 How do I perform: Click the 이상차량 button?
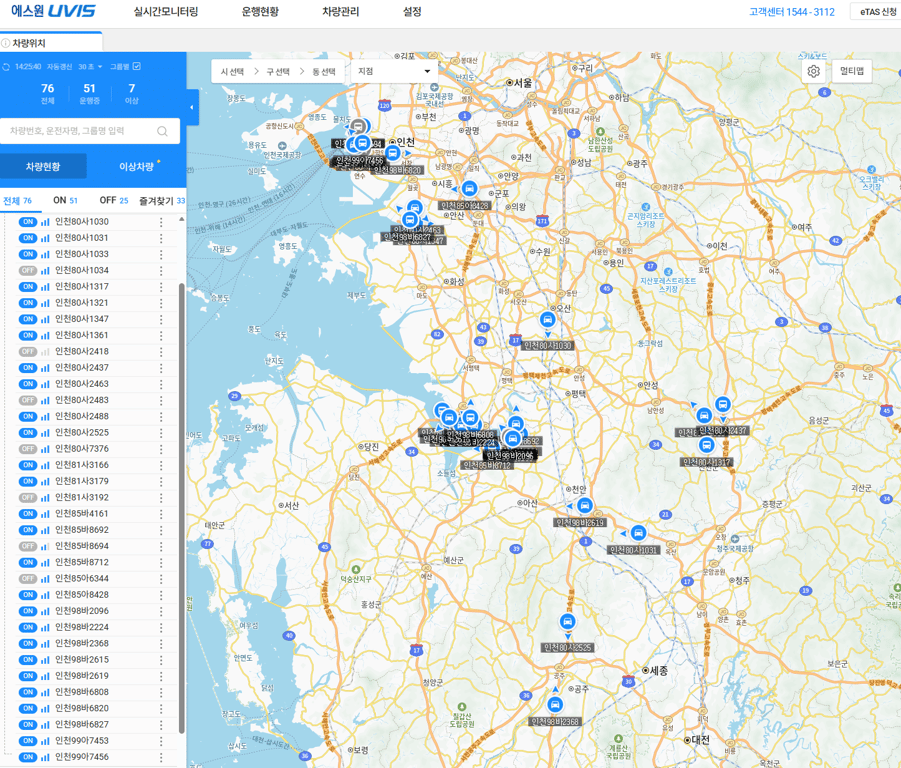(x=137, y=166)
